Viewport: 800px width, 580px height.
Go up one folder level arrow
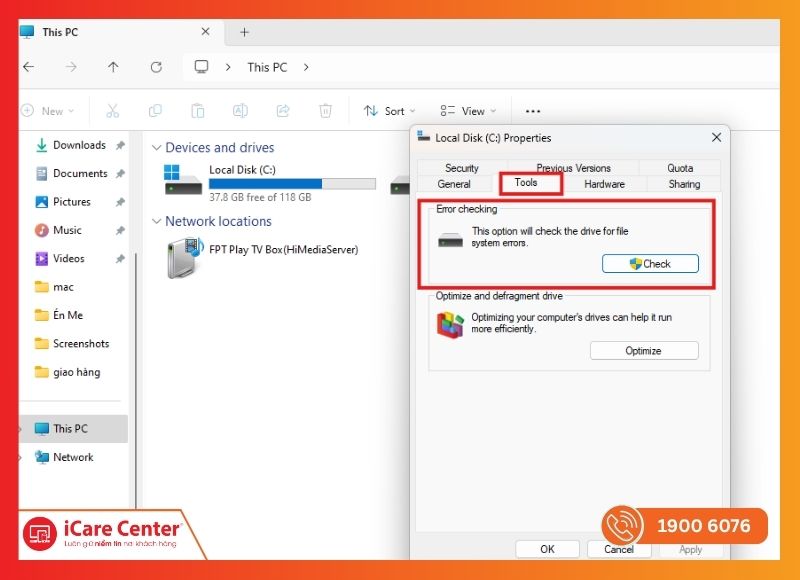click(x=113, y=67)
